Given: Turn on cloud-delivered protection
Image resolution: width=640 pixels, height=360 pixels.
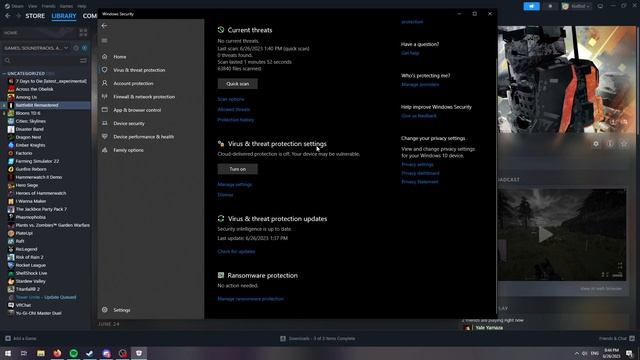Looking at the screenshot, I should (238, 169).
